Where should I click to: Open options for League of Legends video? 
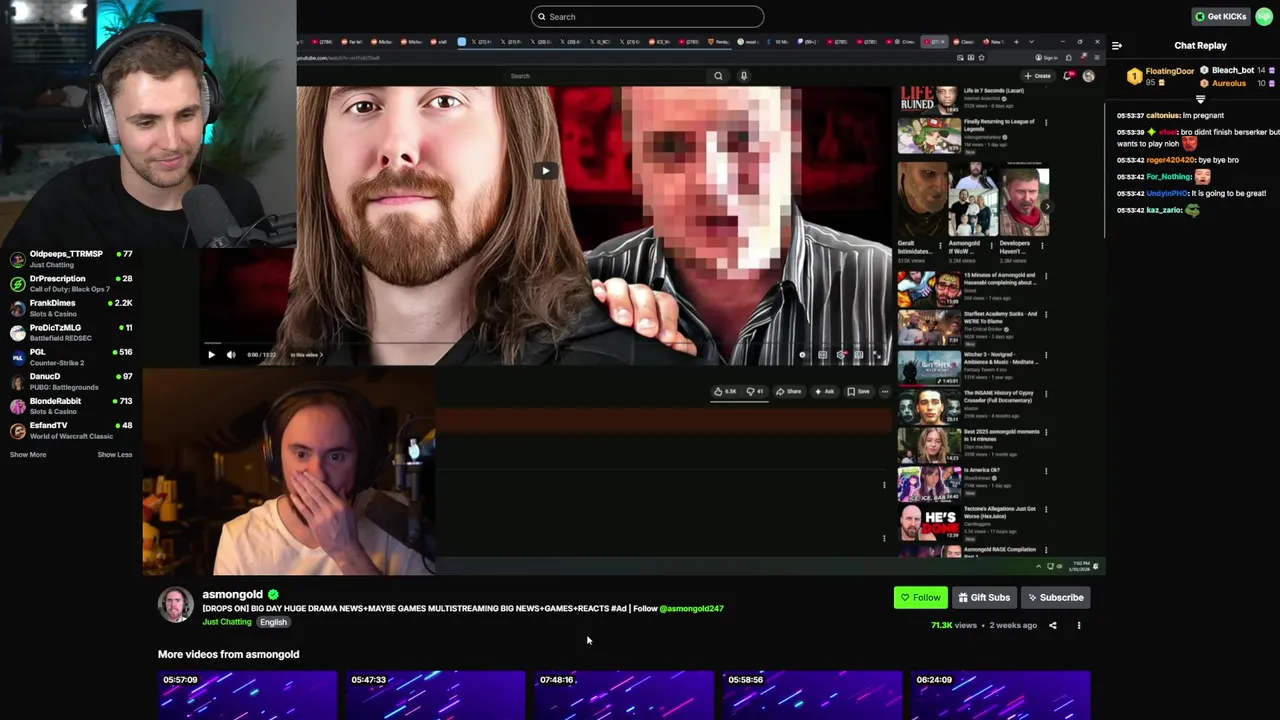click(1046, 122)
